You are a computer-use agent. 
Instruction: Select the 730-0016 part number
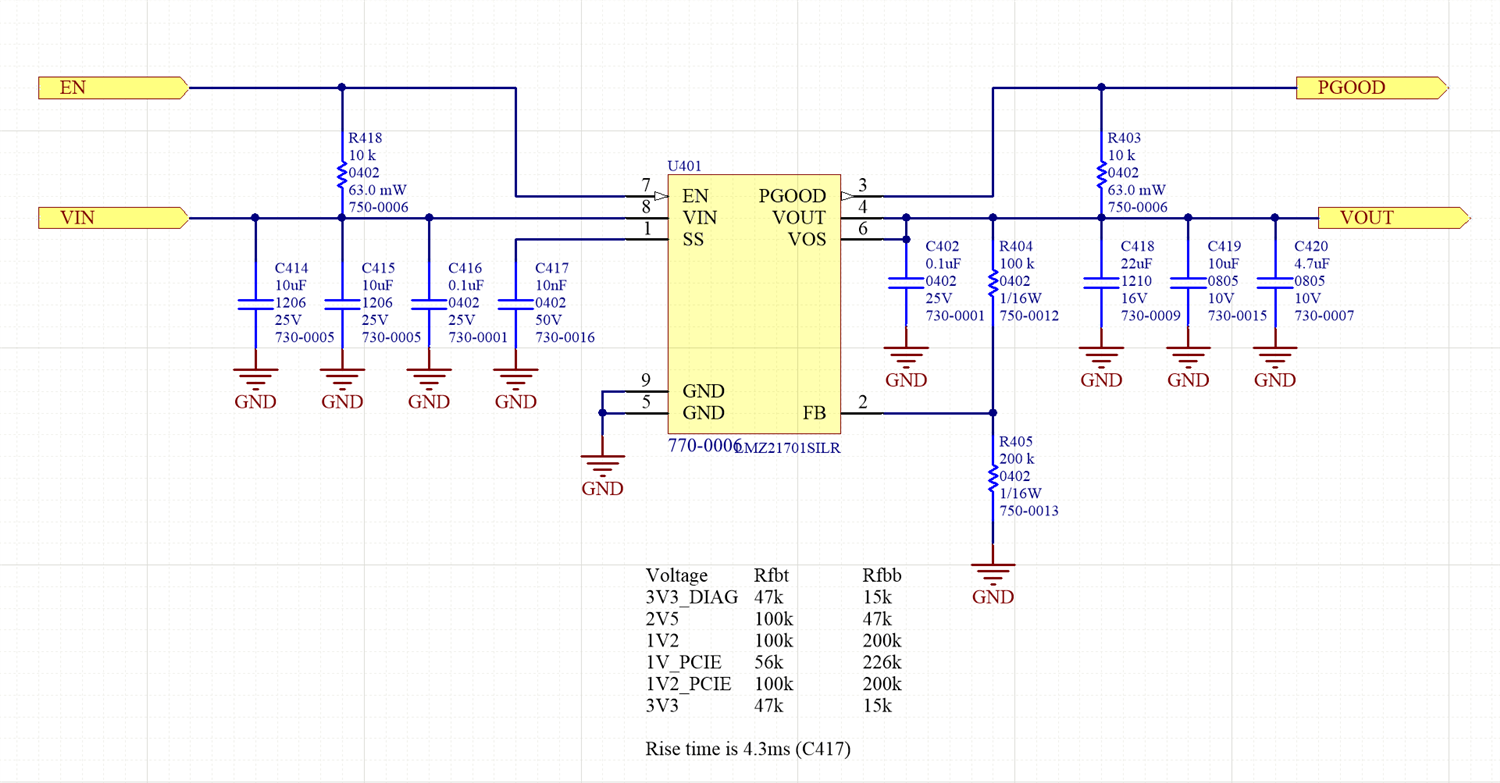(x=565, y=338)
